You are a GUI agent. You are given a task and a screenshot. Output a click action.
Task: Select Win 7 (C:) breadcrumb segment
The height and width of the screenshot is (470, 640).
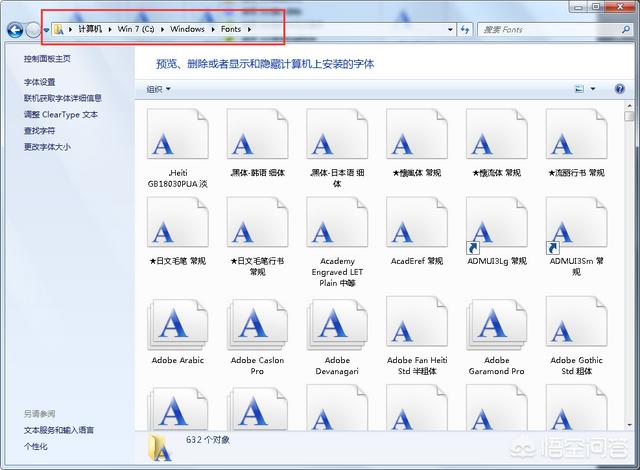pos(136,29)
